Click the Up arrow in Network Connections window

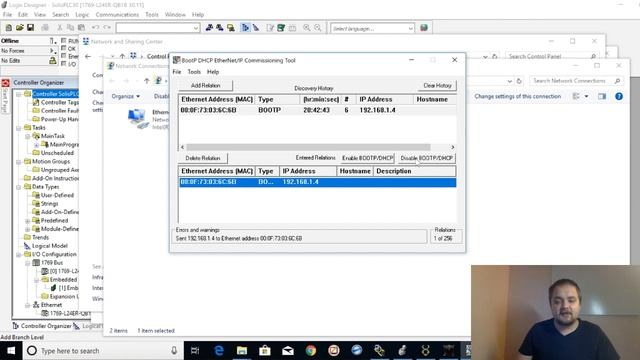(x=147, y=81)
